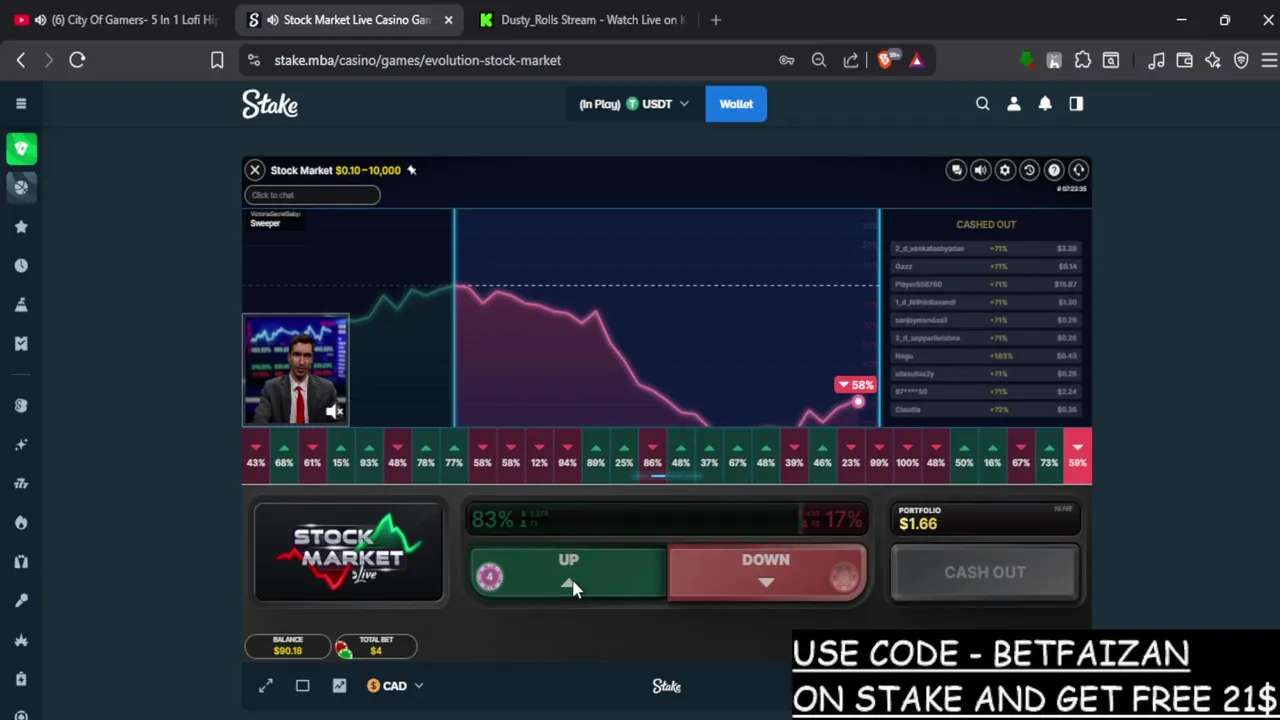The height and width of the screenshot is (720, 1280).
Task: Switch to City Of Gamers YouTube tab
Action: (118, 20)
